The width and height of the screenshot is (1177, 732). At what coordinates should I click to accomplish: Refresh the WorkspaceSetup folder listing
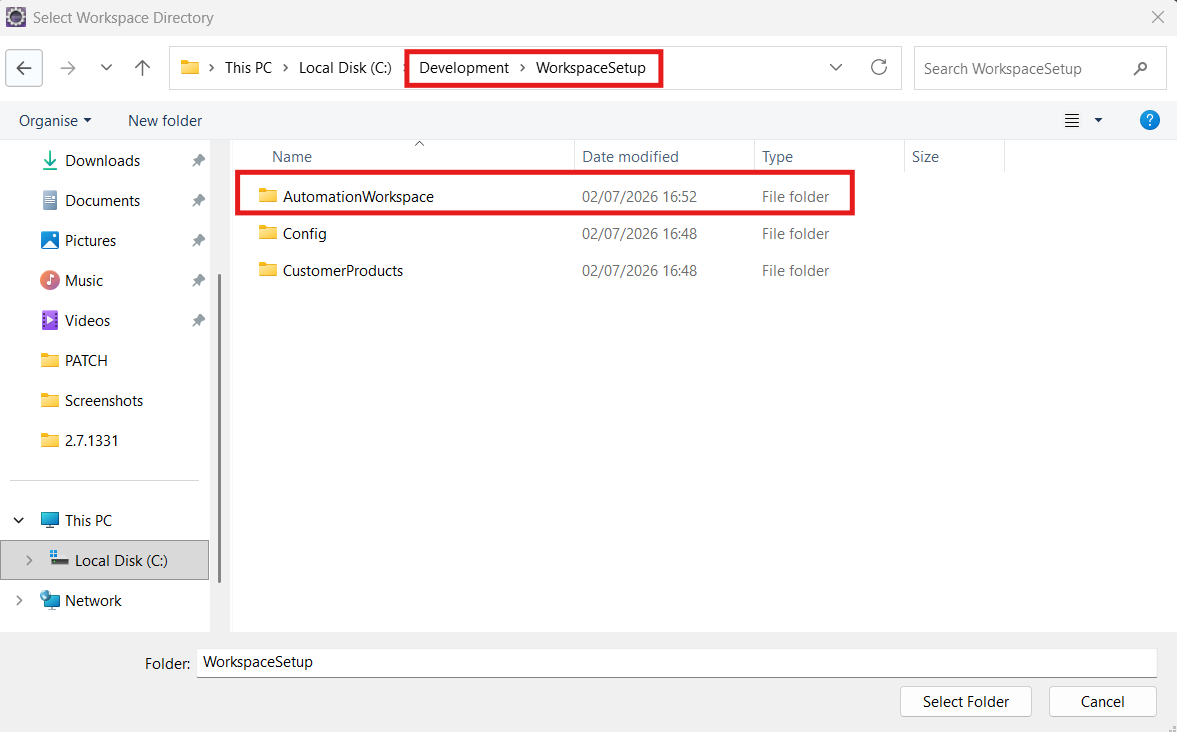pyautogui.click(x=879, y=68)
